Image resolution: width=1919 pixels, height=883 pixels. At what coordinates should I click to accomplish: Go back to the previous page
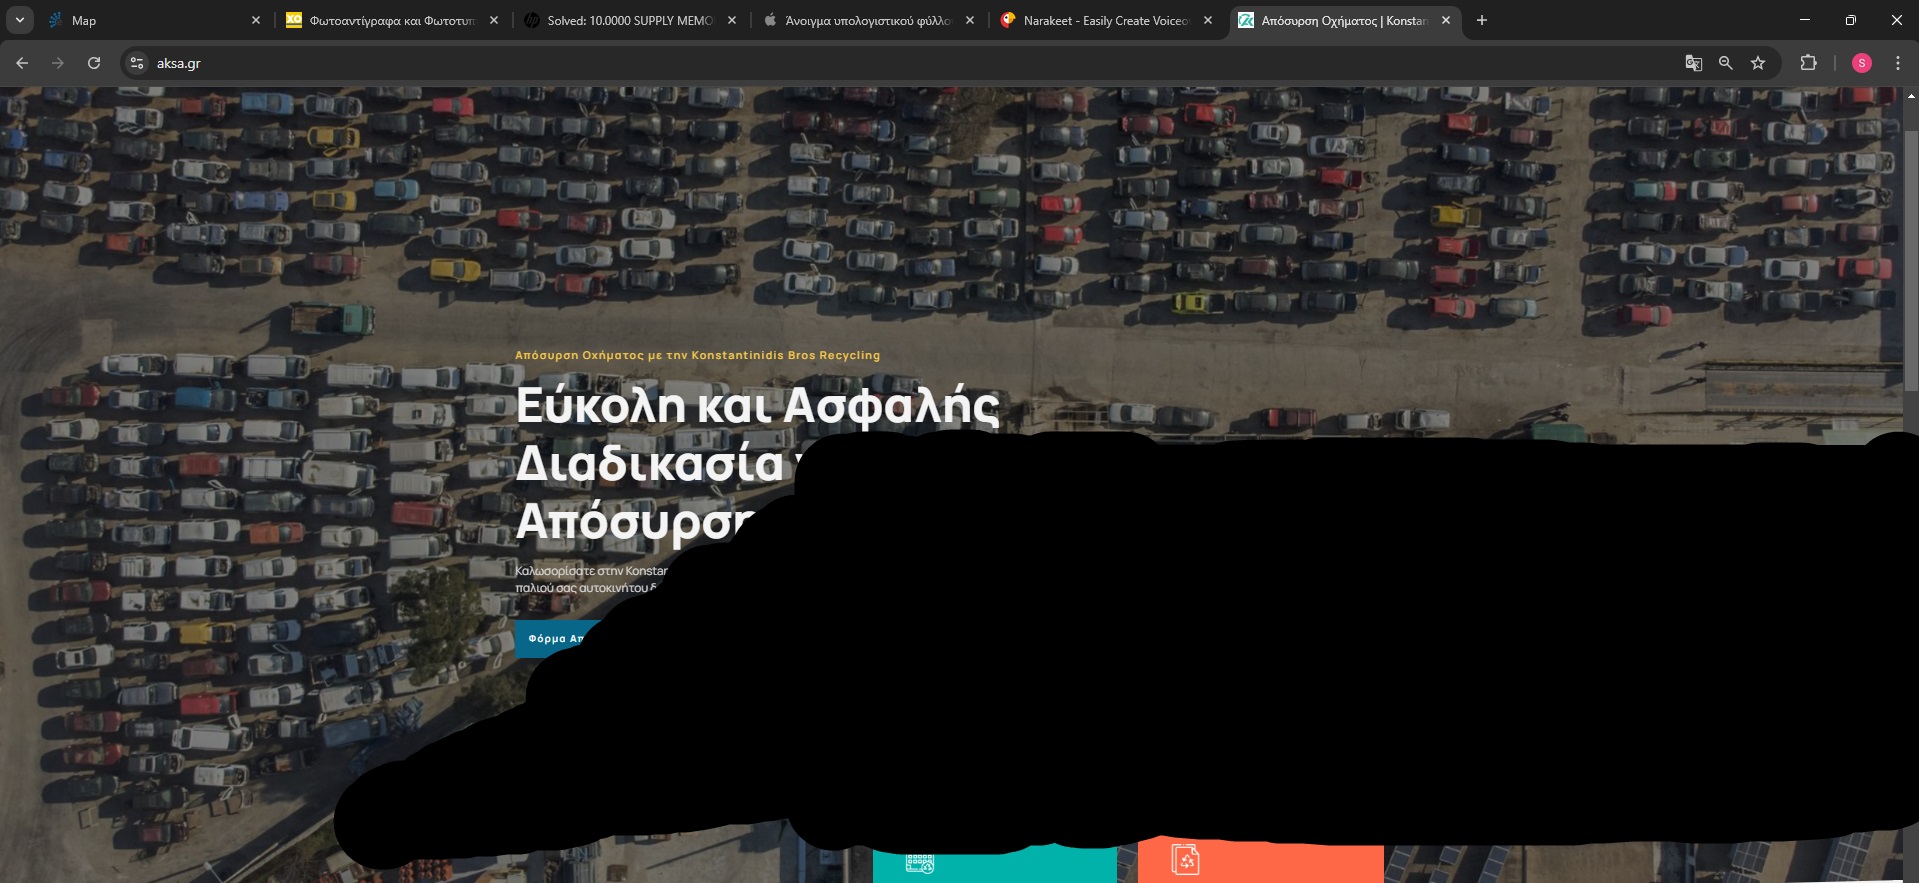click(x=22, y=63)
